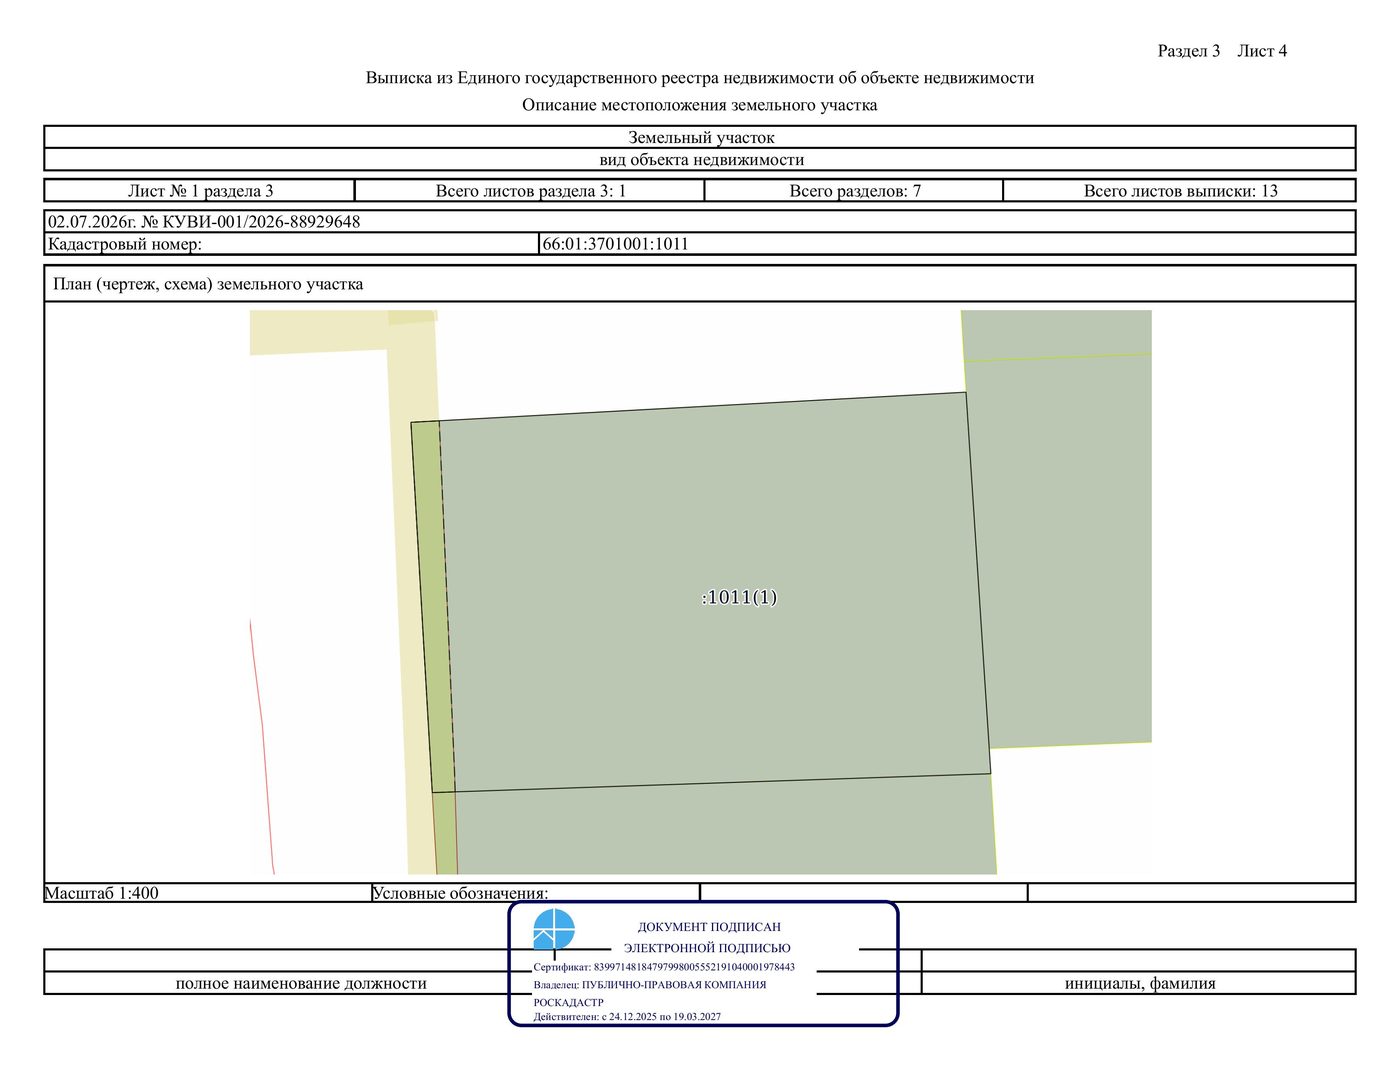Click 'Всего разделов: 7' cell

point(854,191)
